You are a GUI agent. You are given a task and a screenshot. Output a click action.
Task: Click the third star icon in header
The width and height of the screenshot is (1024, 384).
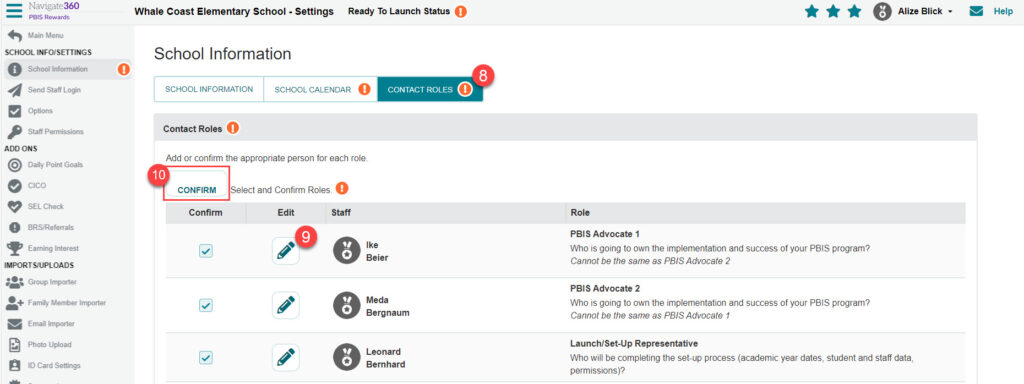click(854, 11)
